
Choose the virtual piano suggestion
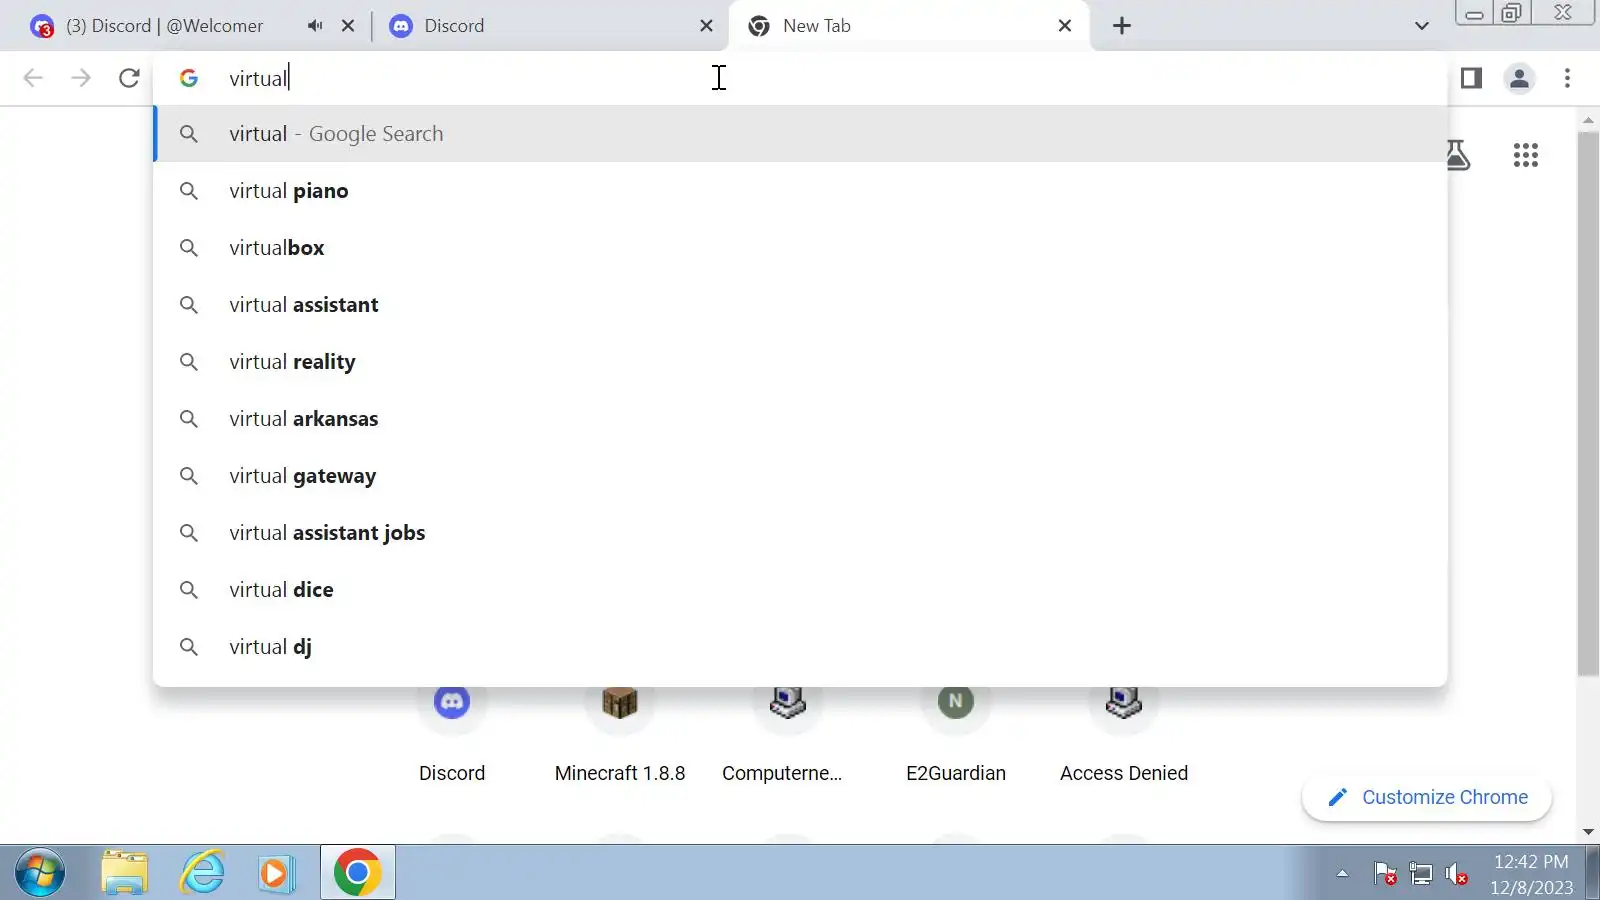pyautogui.click(x=800, y=191)
